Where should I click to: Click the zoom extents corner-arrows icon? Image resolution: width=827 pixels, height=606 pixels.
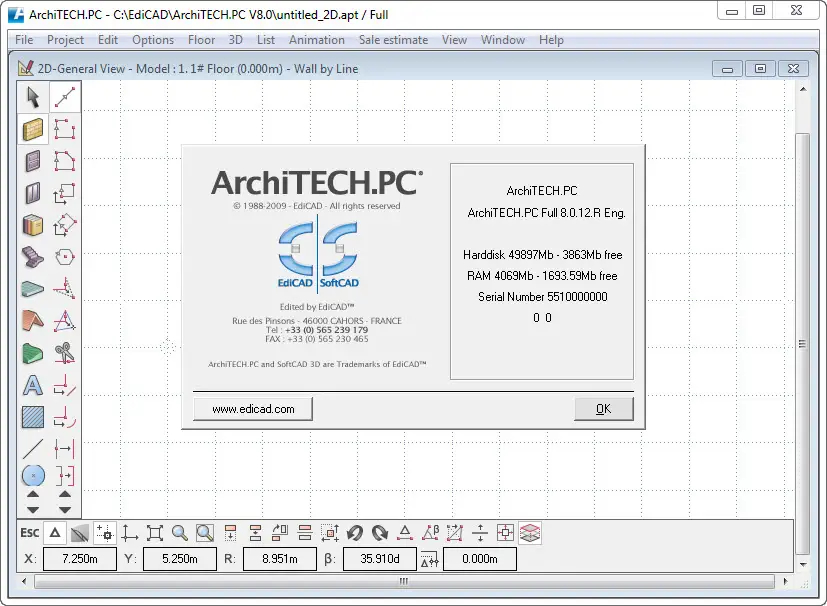[x=155, y=533]
